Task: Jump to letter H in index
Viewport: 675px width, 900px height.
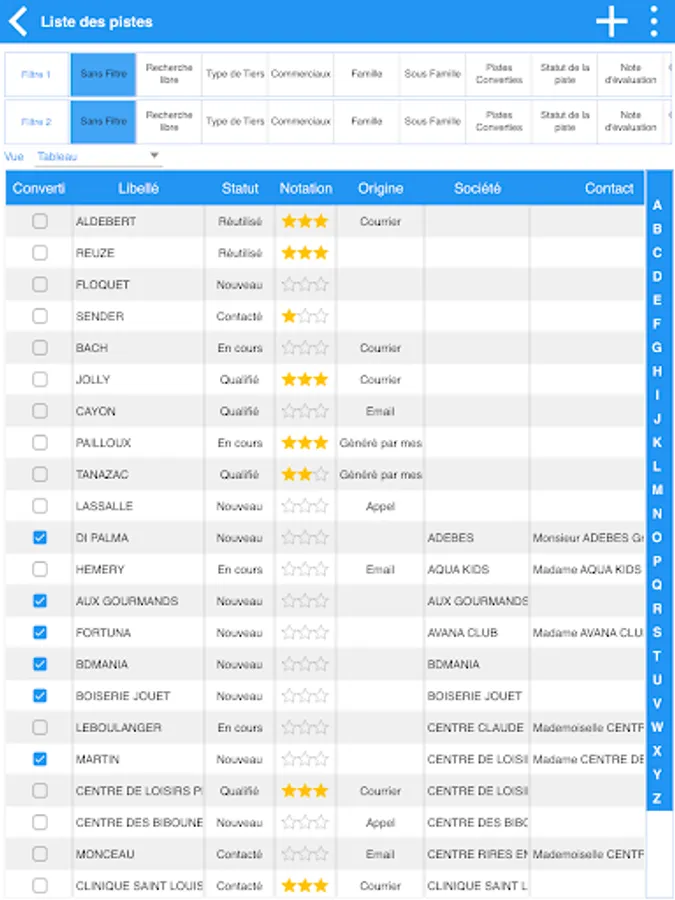Action: coord(657,371)
